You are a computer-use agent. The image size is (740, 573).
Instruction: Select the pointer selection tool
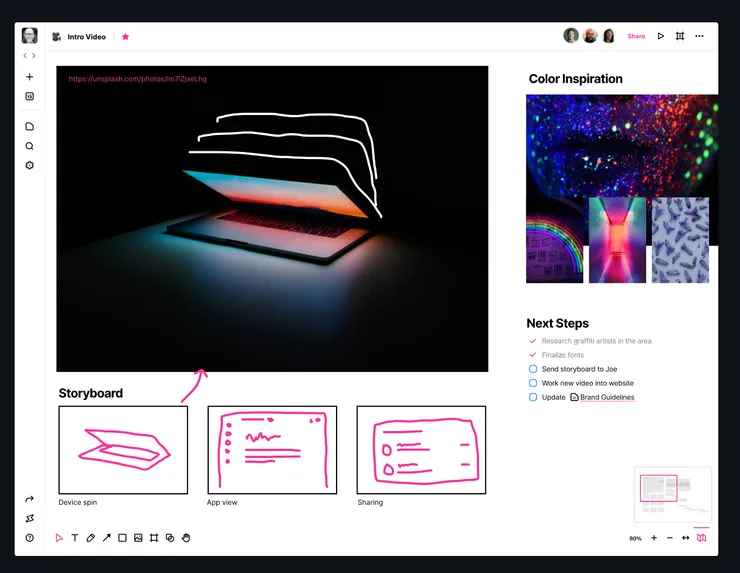point(59,538)
